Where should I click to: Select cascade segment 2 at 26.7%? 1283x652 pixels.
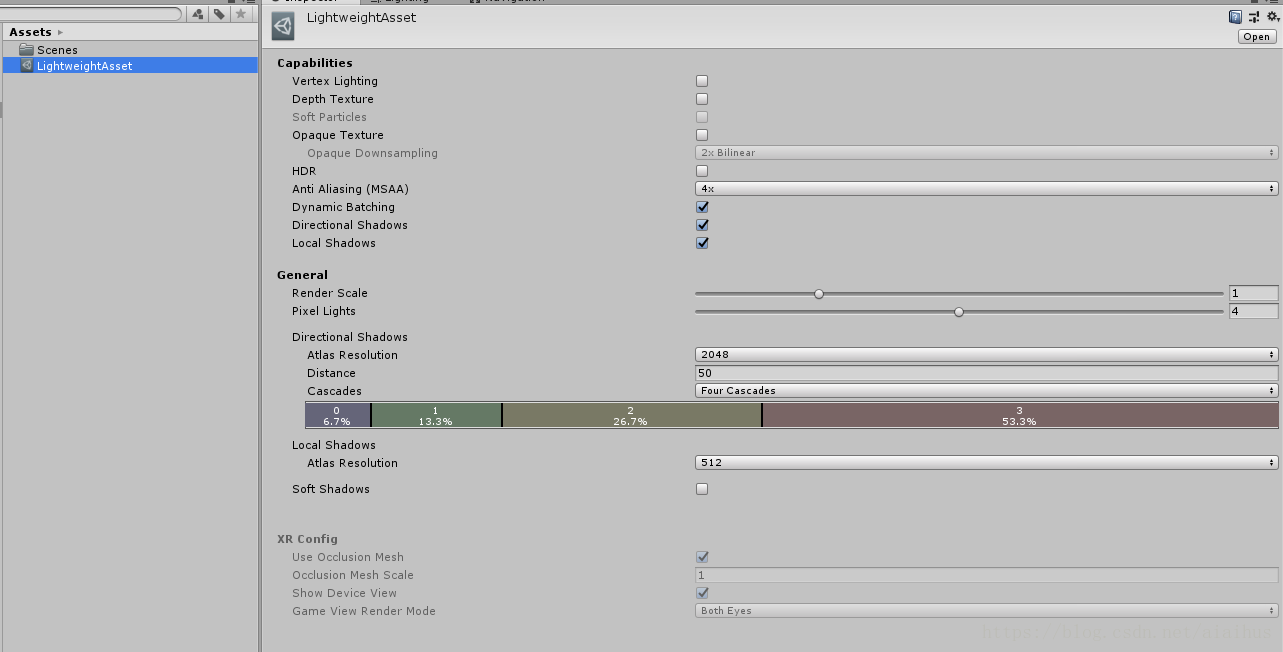pos(631,416)
